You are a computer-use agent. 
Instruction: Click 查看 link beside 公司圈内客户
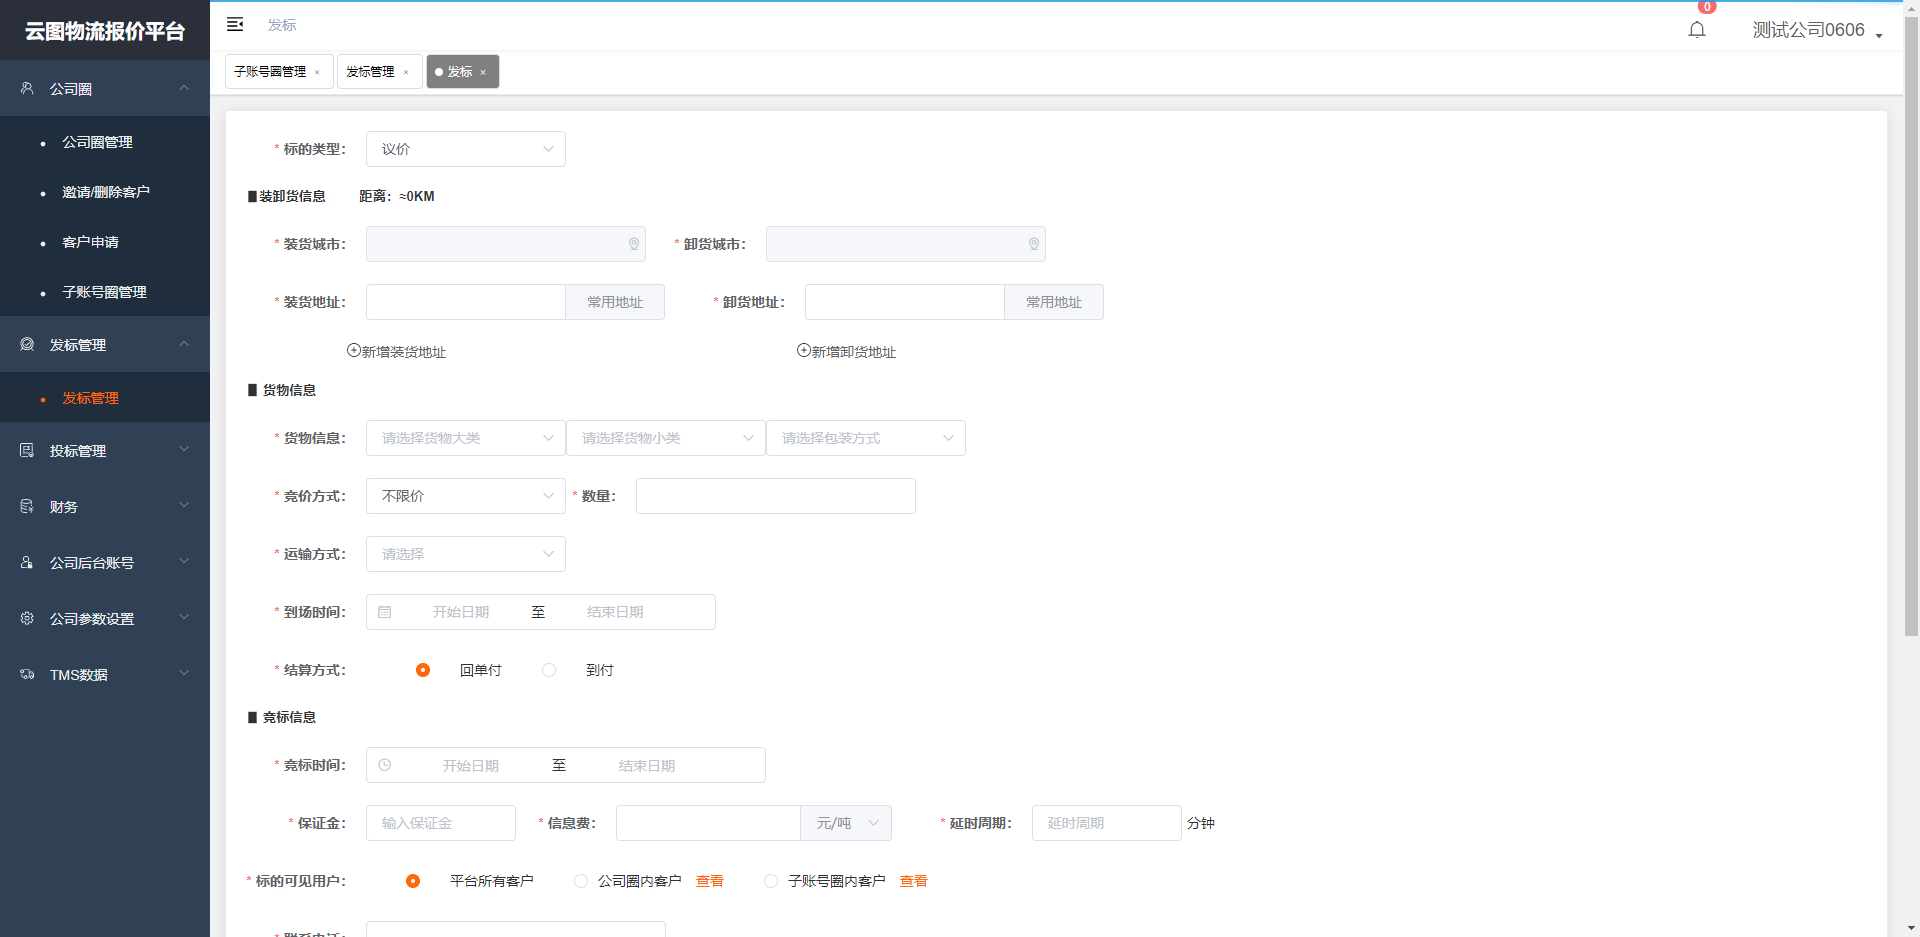pyautogui.click(x=710, y=881)
